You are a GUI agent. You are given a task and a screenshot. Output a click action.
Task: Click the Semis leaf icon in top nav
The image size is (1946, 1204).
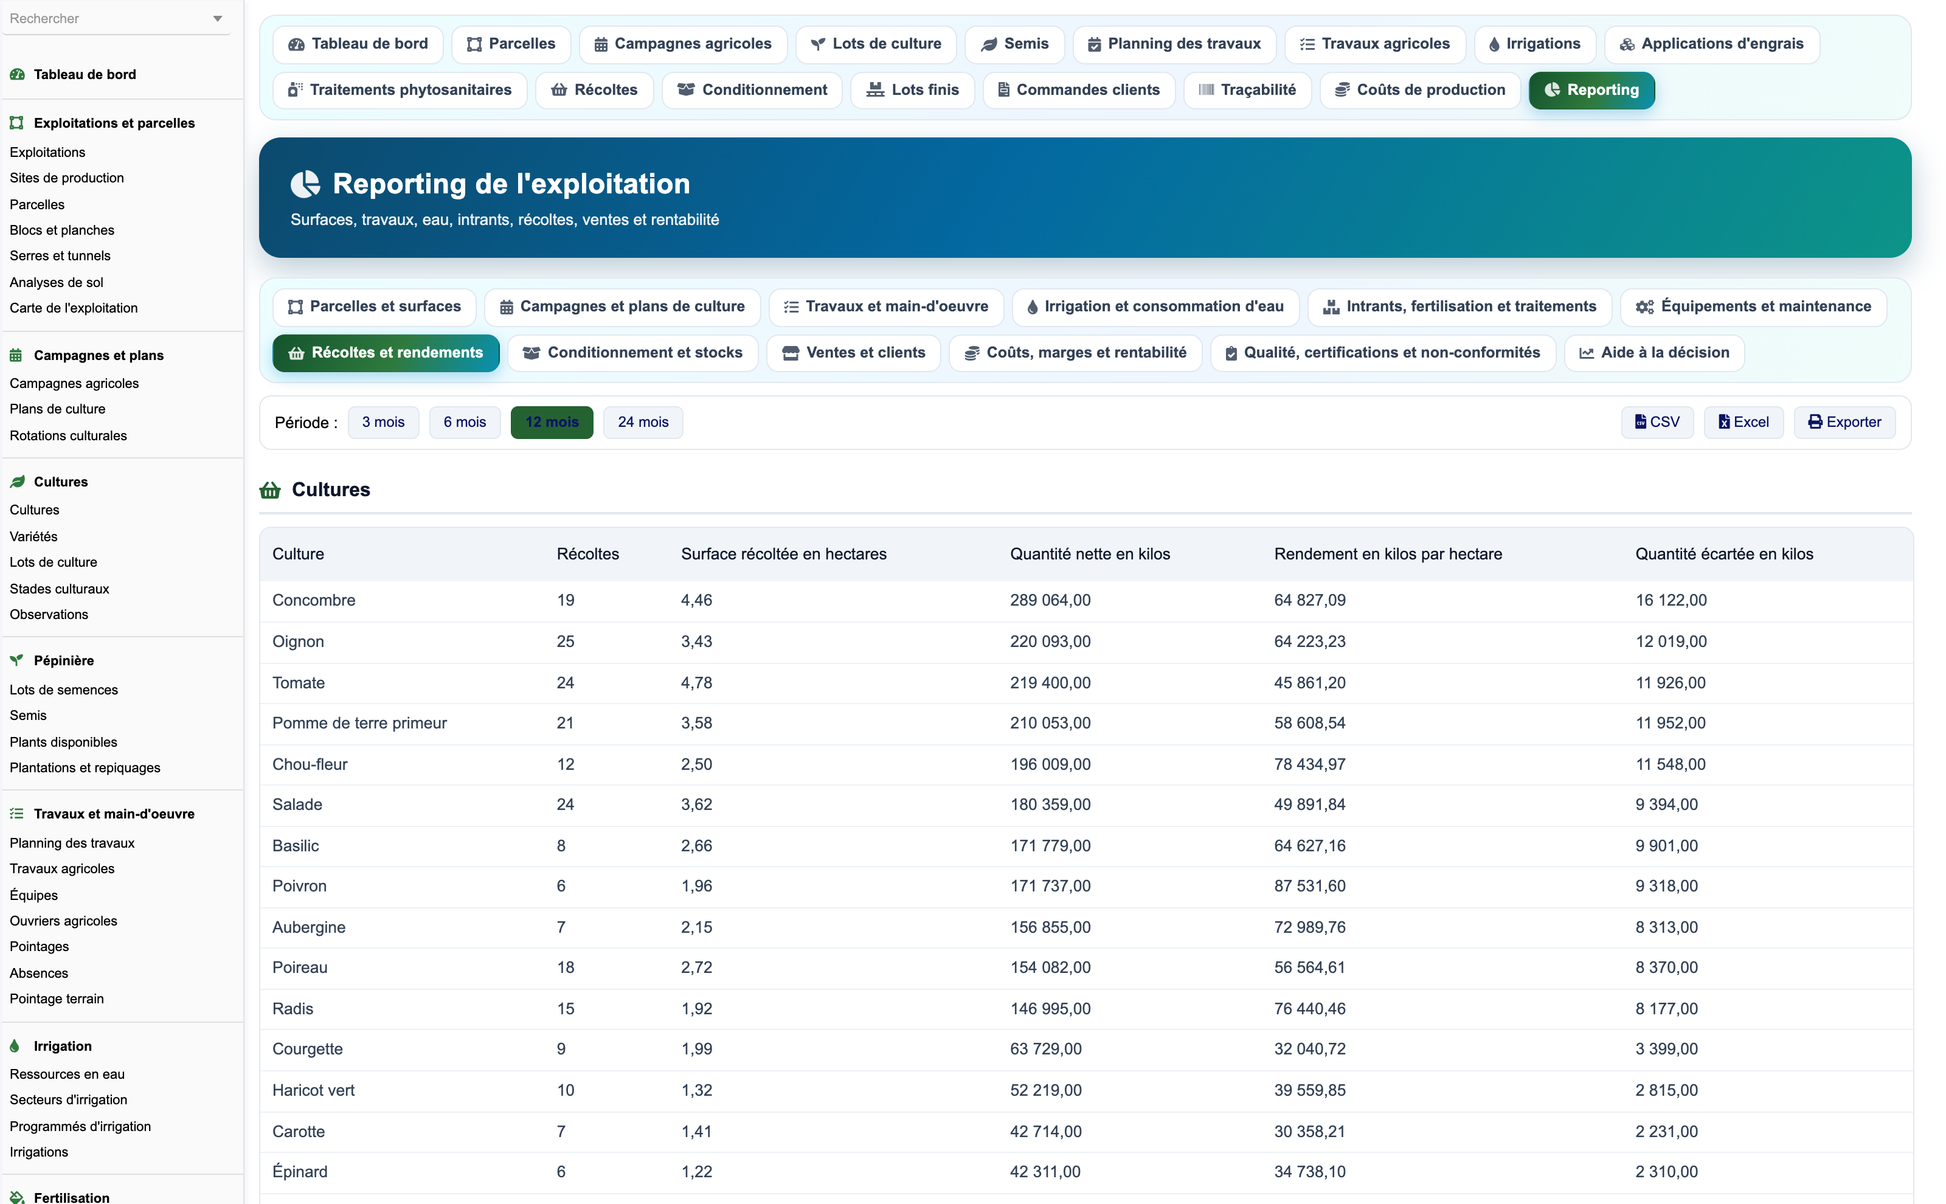tap(989, 44)
